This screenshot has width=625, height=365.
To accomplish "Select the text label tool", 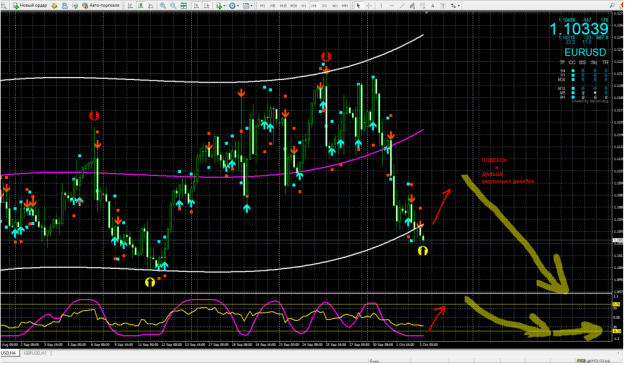I will [443, 6].
